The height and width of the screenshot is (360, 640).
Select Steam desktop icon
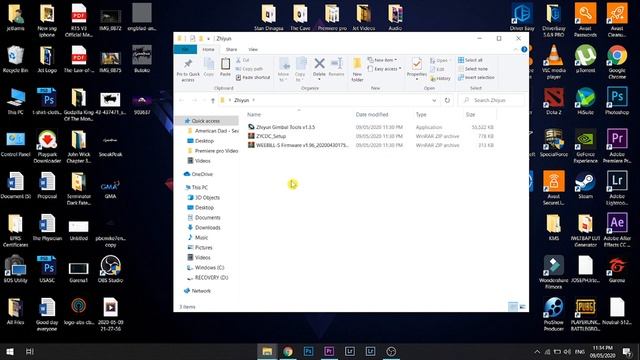pos(585,186)
